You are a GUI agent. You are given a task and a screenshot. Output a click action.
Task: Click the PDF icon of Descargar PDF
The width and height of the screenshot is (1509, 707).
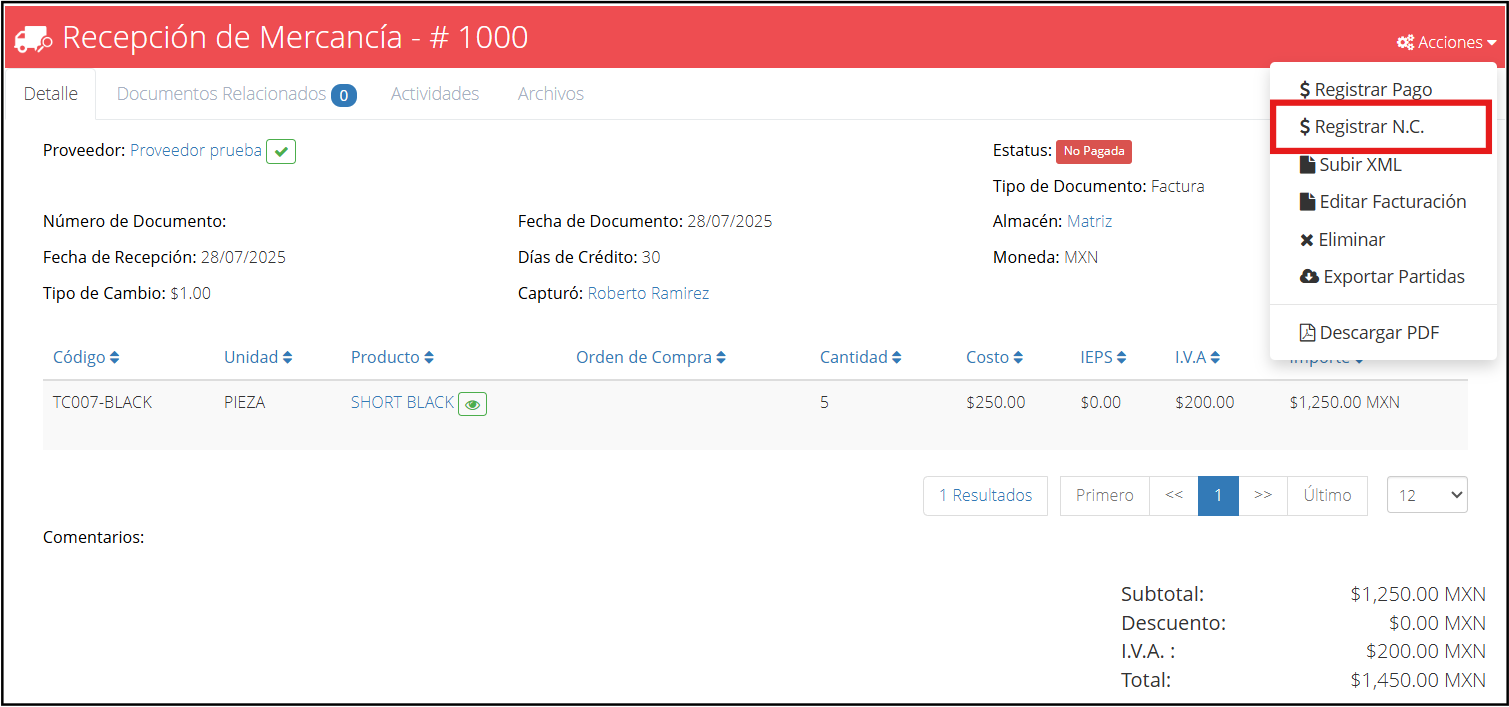(1307, 332)
